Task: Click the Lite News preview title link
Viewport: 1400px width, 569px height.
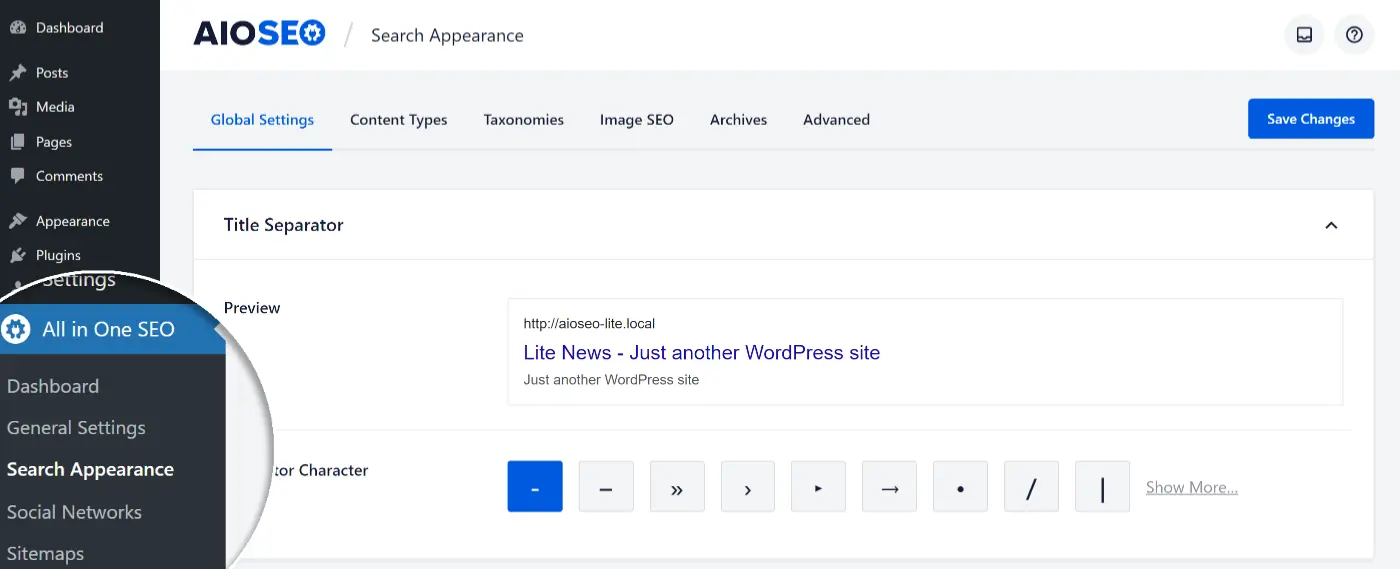Action: (x=702, y=352)
